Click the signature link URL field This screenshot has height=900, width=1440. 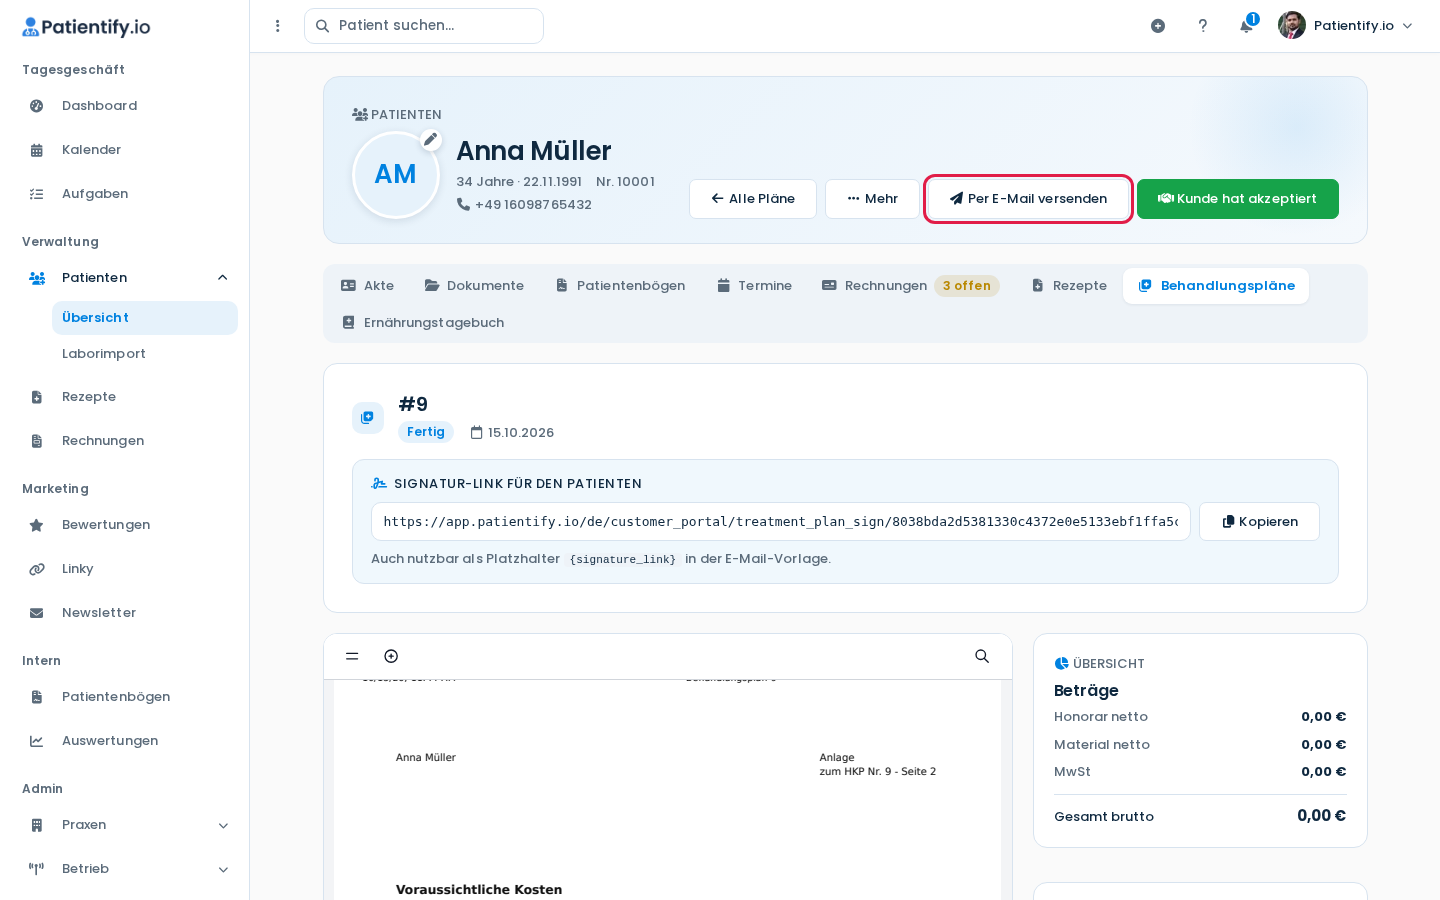pos(781,522)
